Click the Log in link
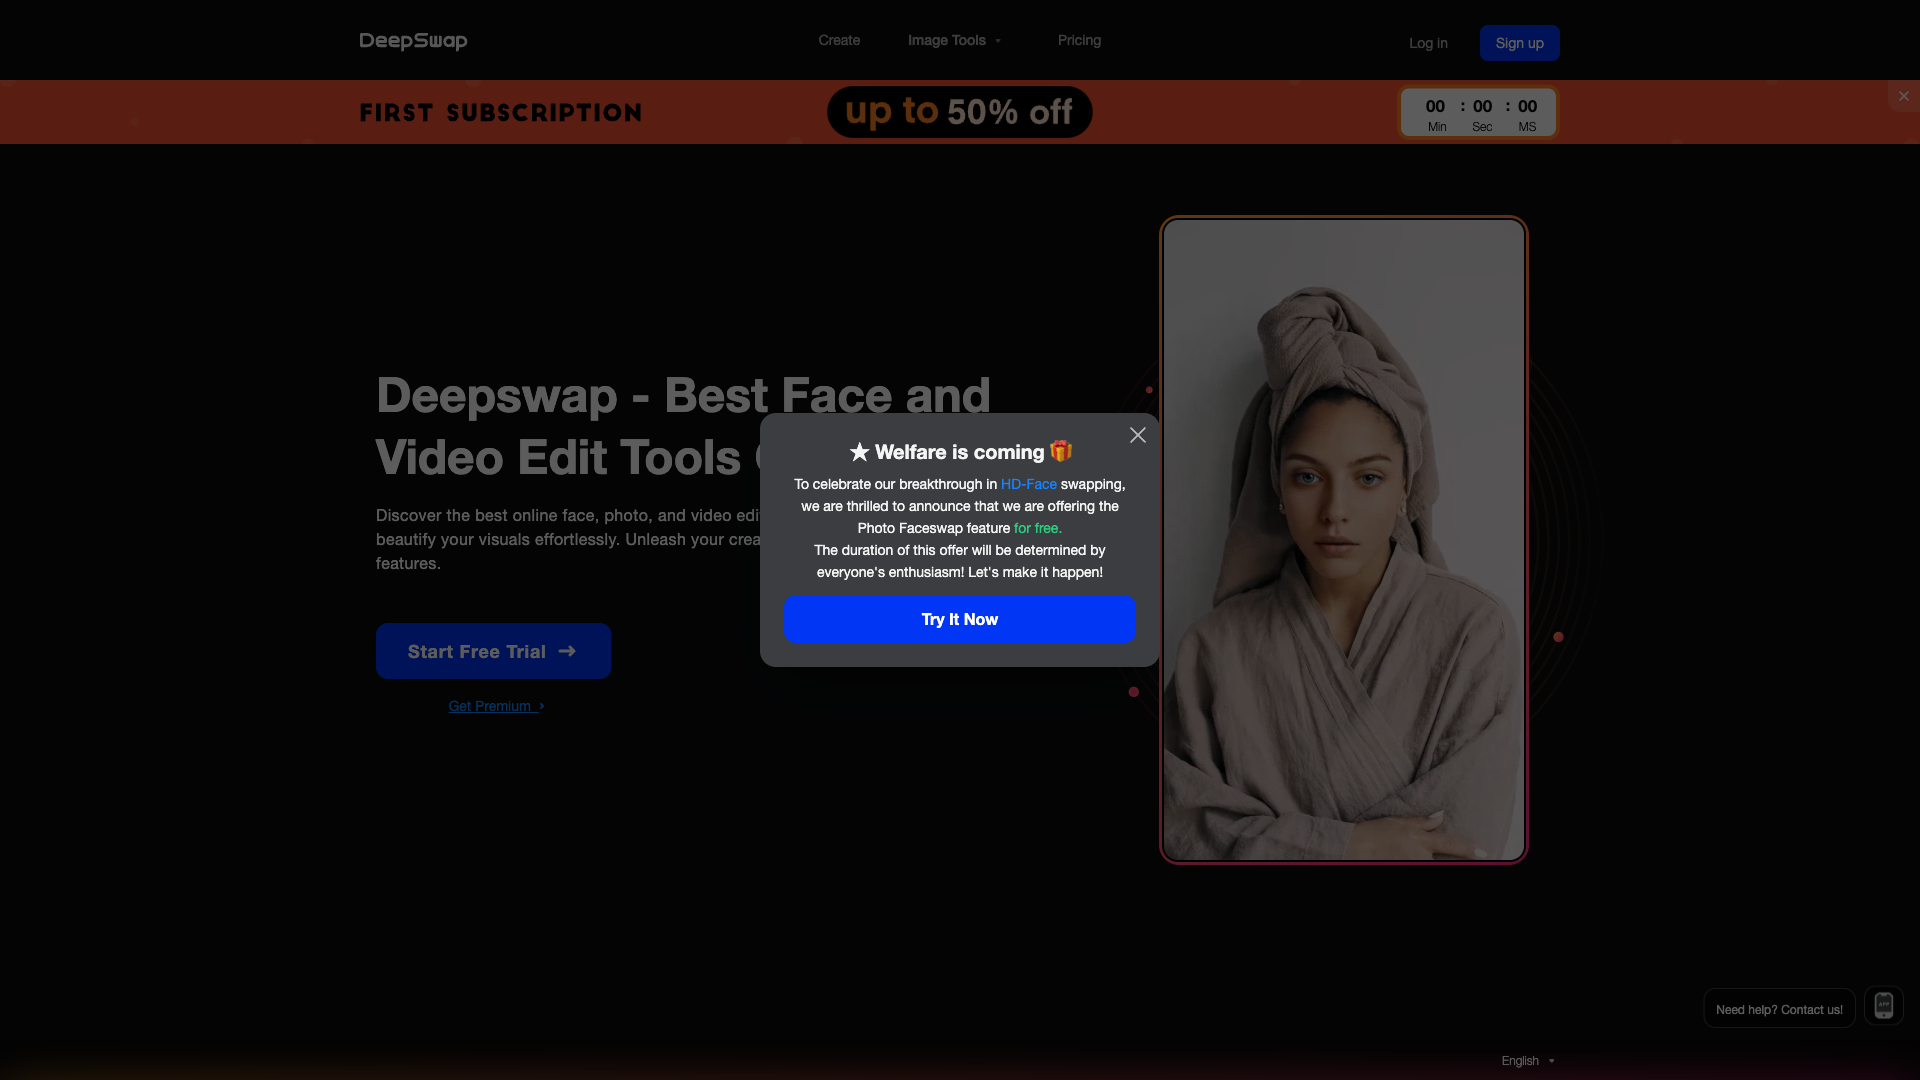The height and width of the screenshot is (1080, 1920). point(1428,43)
